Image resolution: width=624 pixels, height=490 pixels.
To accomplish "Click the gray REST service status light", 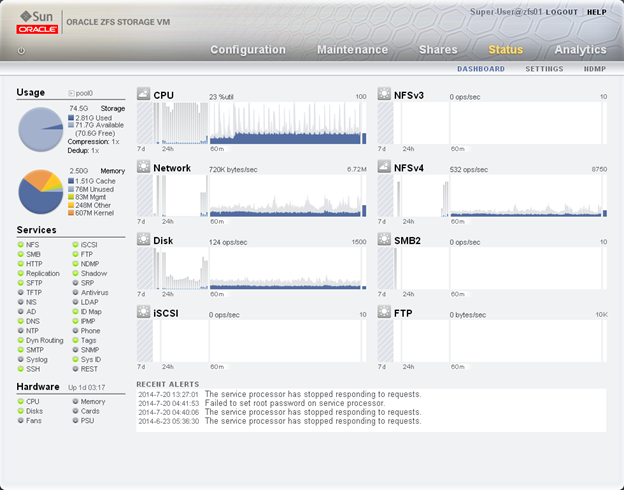I will pyautogui.click(x=75, y=369).
